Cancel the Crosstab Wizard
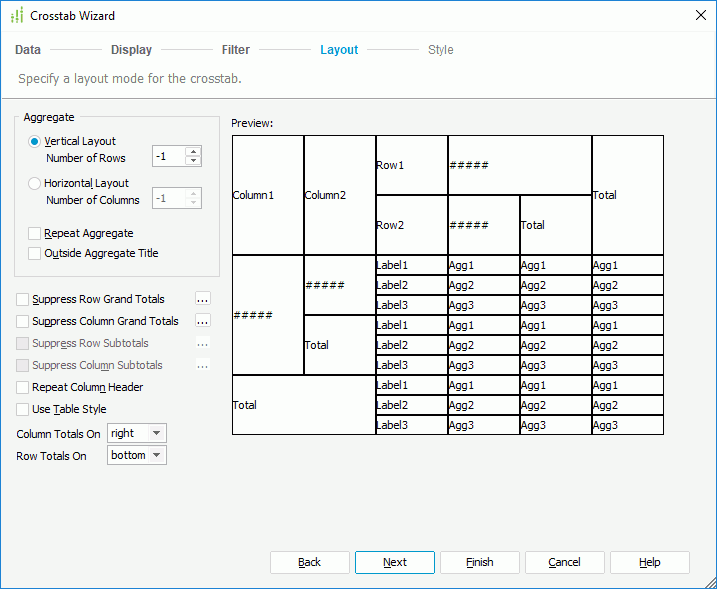 pos(565,562)
